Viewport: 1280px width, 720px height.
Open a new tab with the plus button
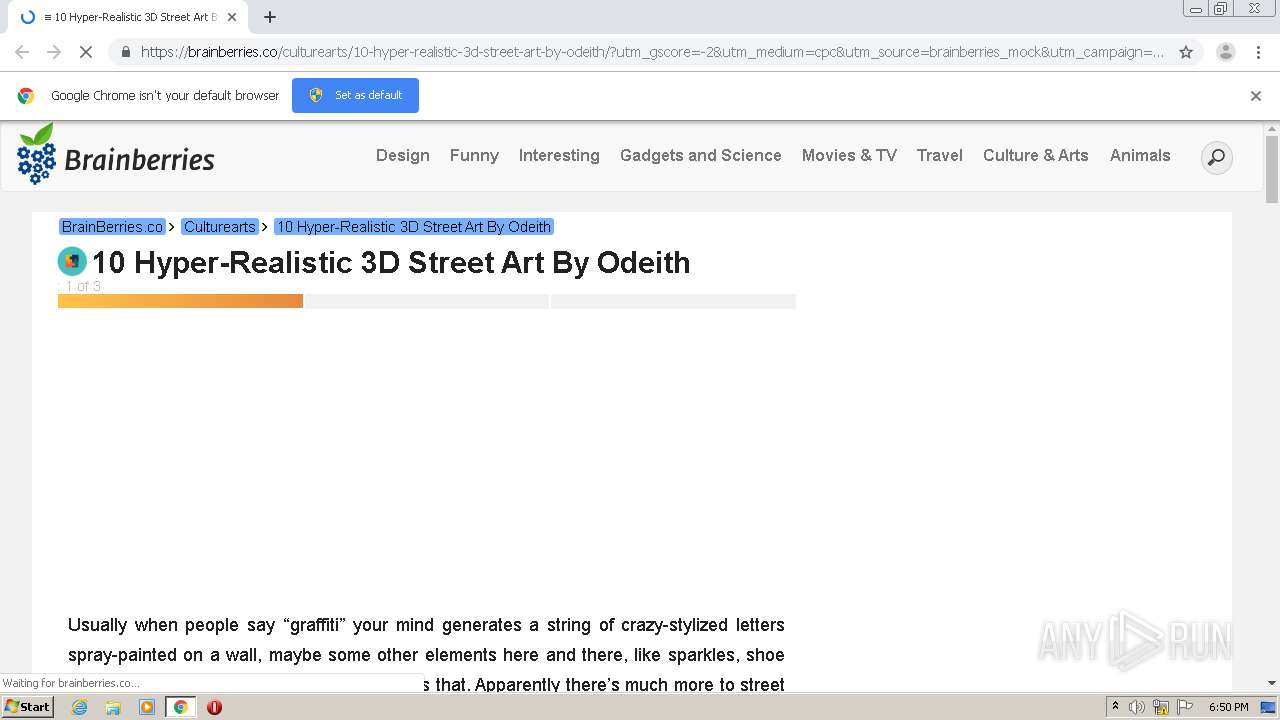270,17
